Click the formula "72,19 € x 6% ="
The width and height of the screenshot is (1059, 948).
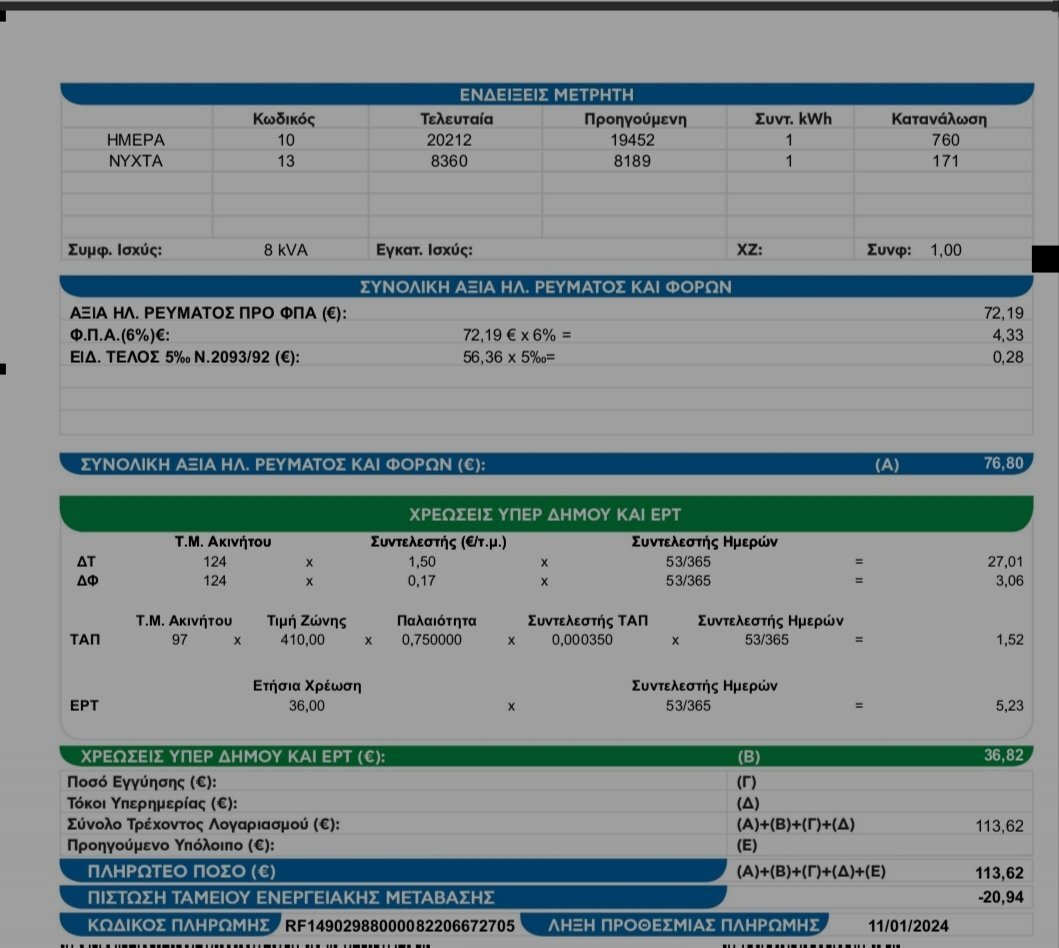pyautogui.click(x=517, y=335)
